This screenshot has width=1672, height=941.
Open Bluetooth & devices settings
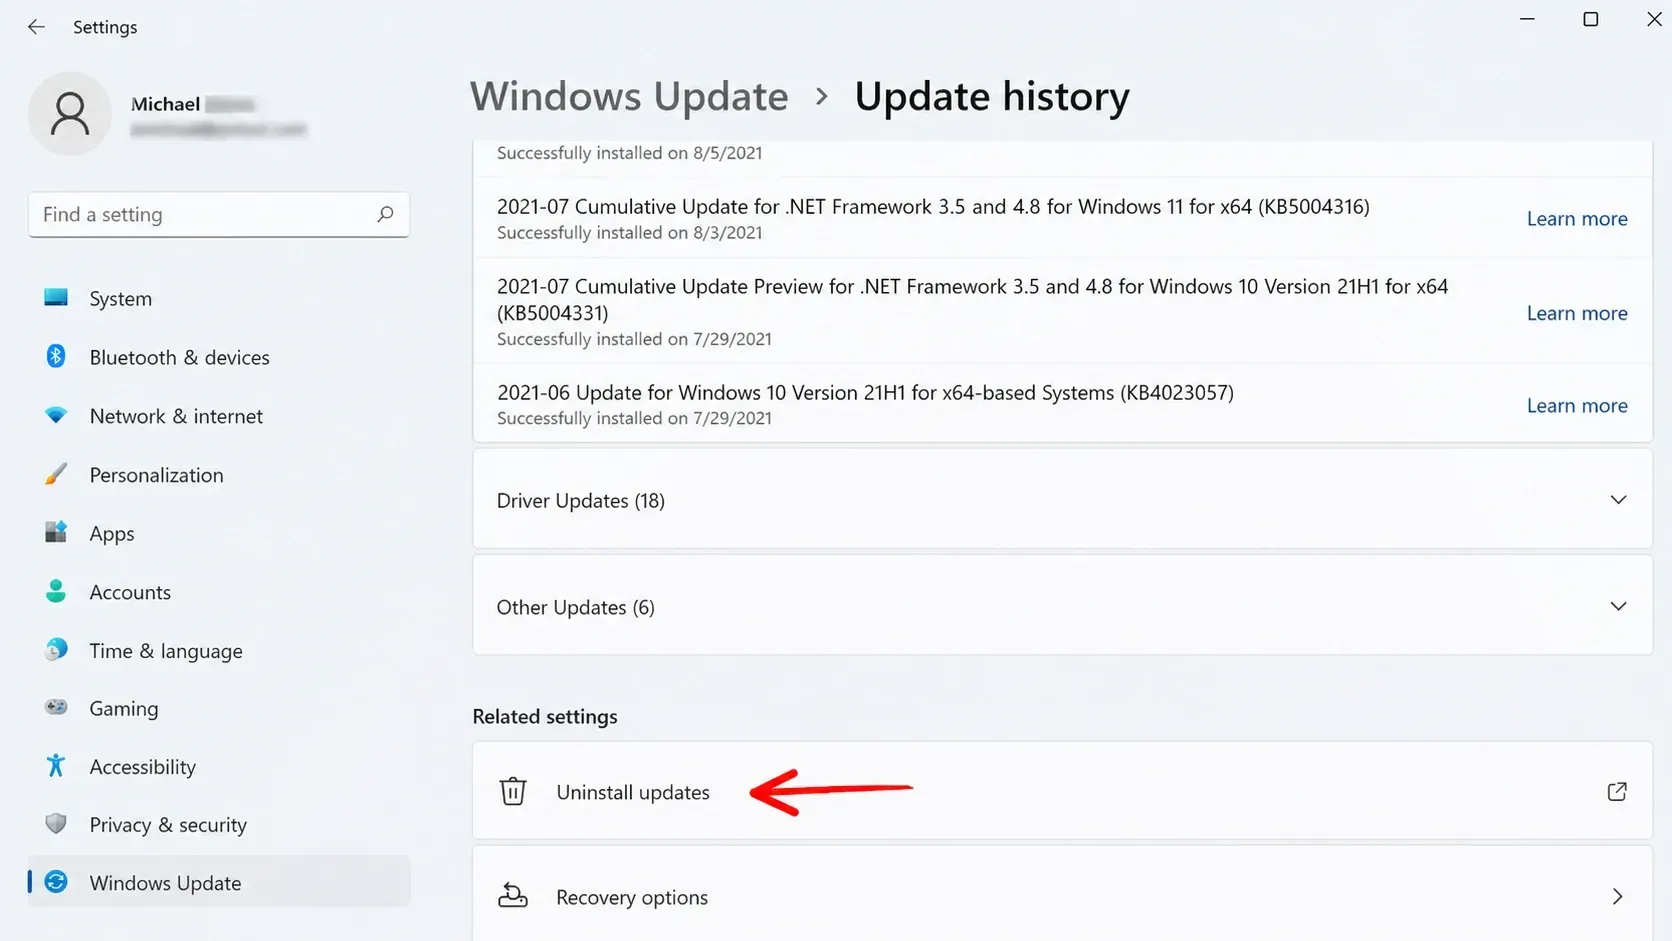219,357
